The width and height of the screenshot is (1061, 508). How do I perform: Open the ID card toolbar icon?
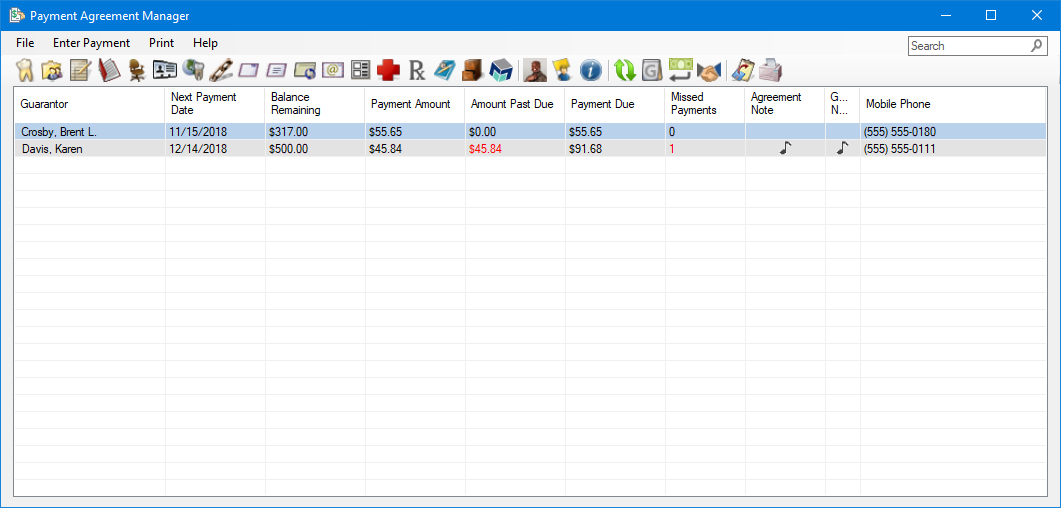[164, 71]
